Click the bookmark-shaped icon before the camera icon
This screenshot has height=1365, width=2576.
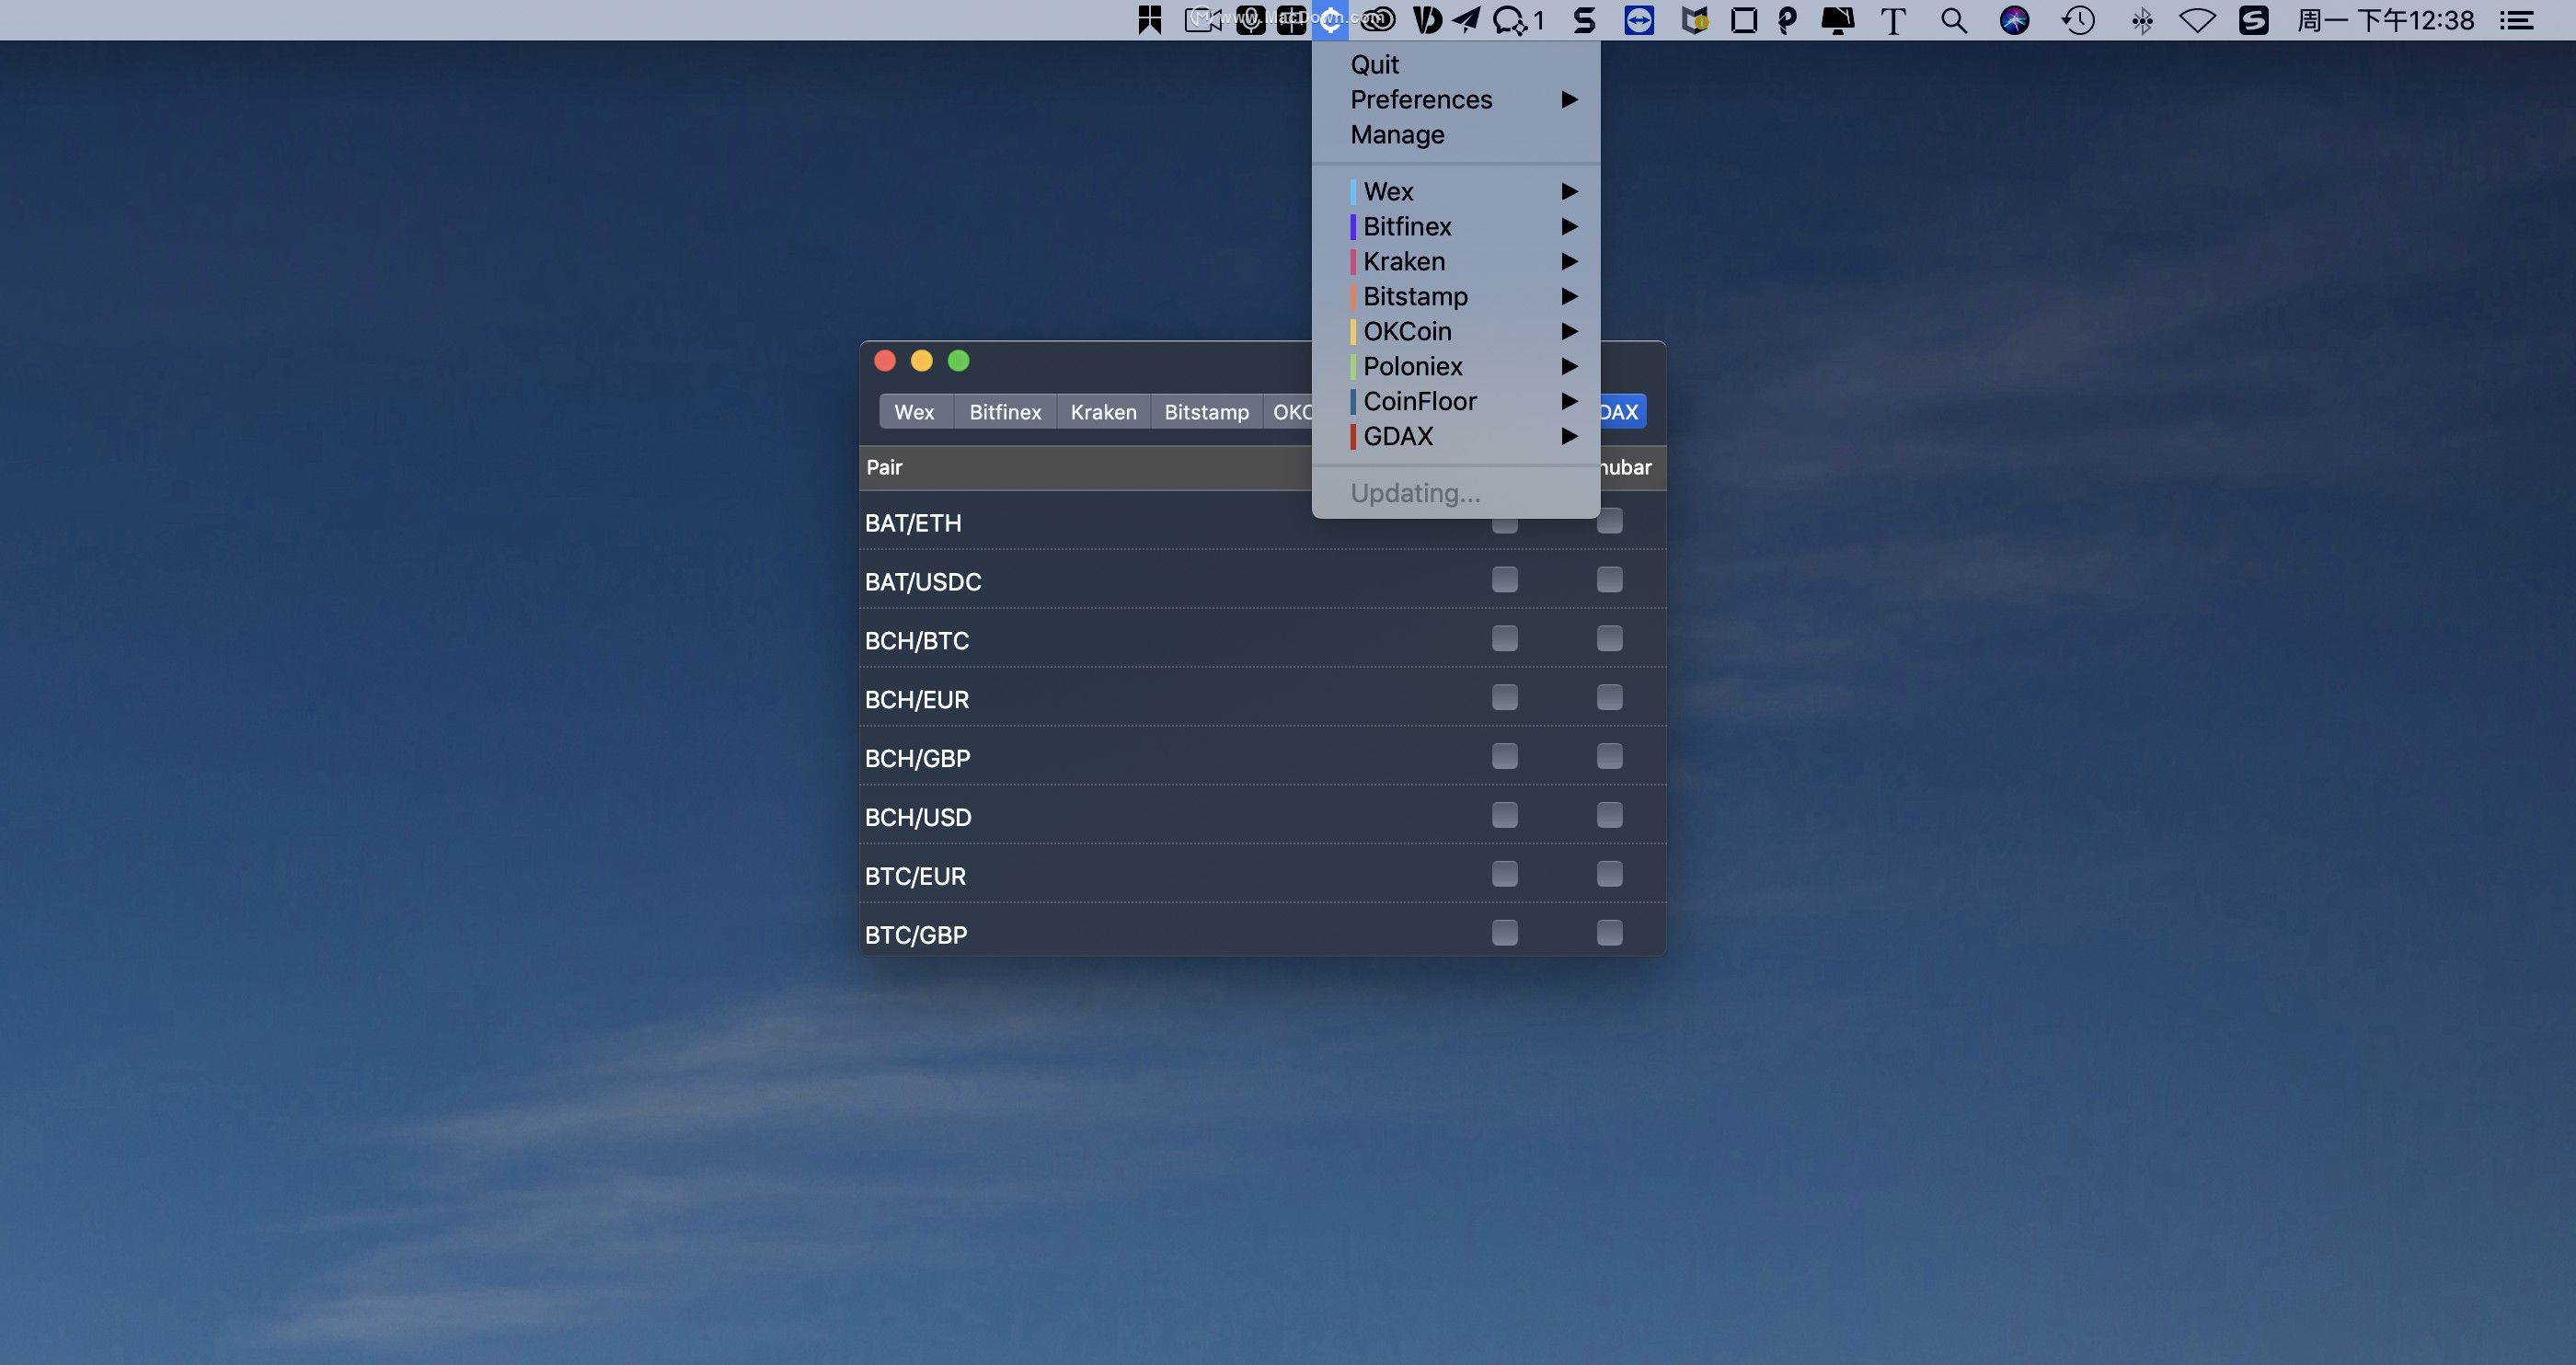coord(1150,20)
